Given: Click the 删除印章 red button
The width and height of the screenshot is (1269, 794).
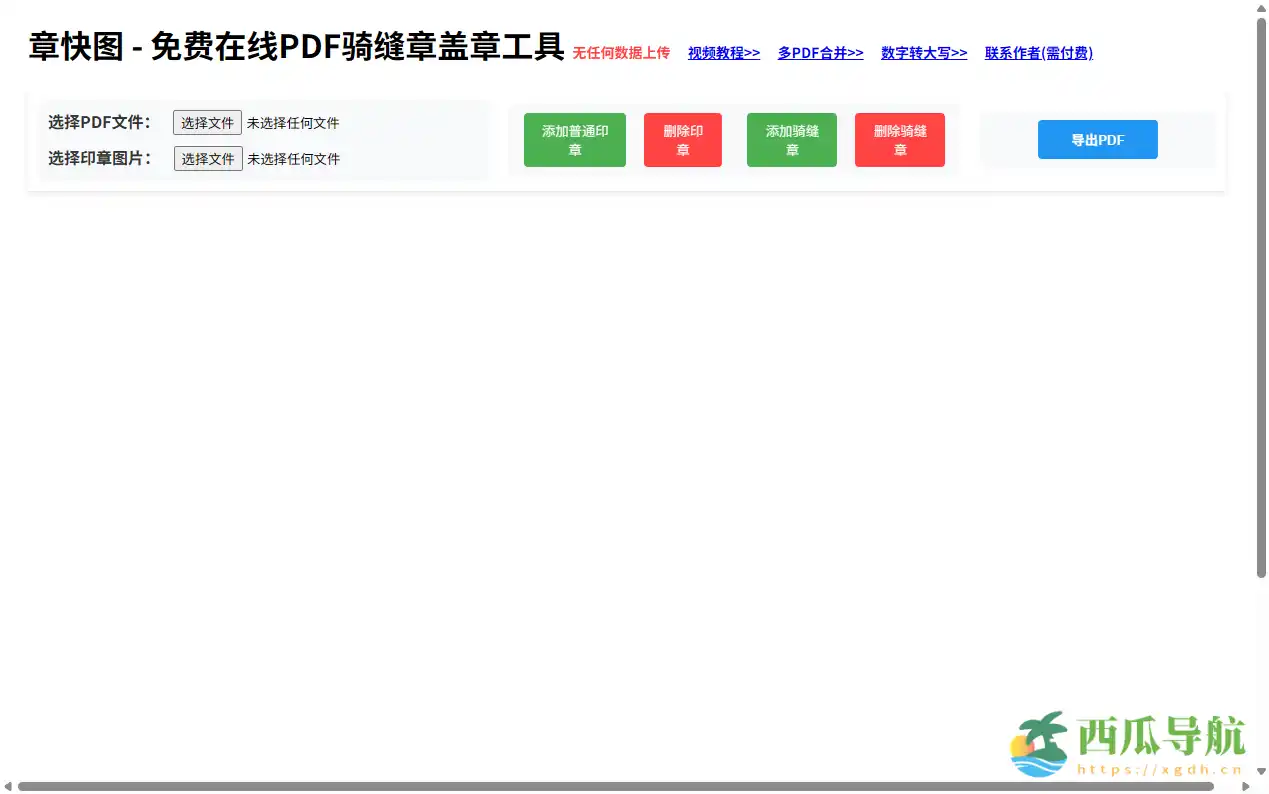Looking at the screenshot, I should point(682,140).
